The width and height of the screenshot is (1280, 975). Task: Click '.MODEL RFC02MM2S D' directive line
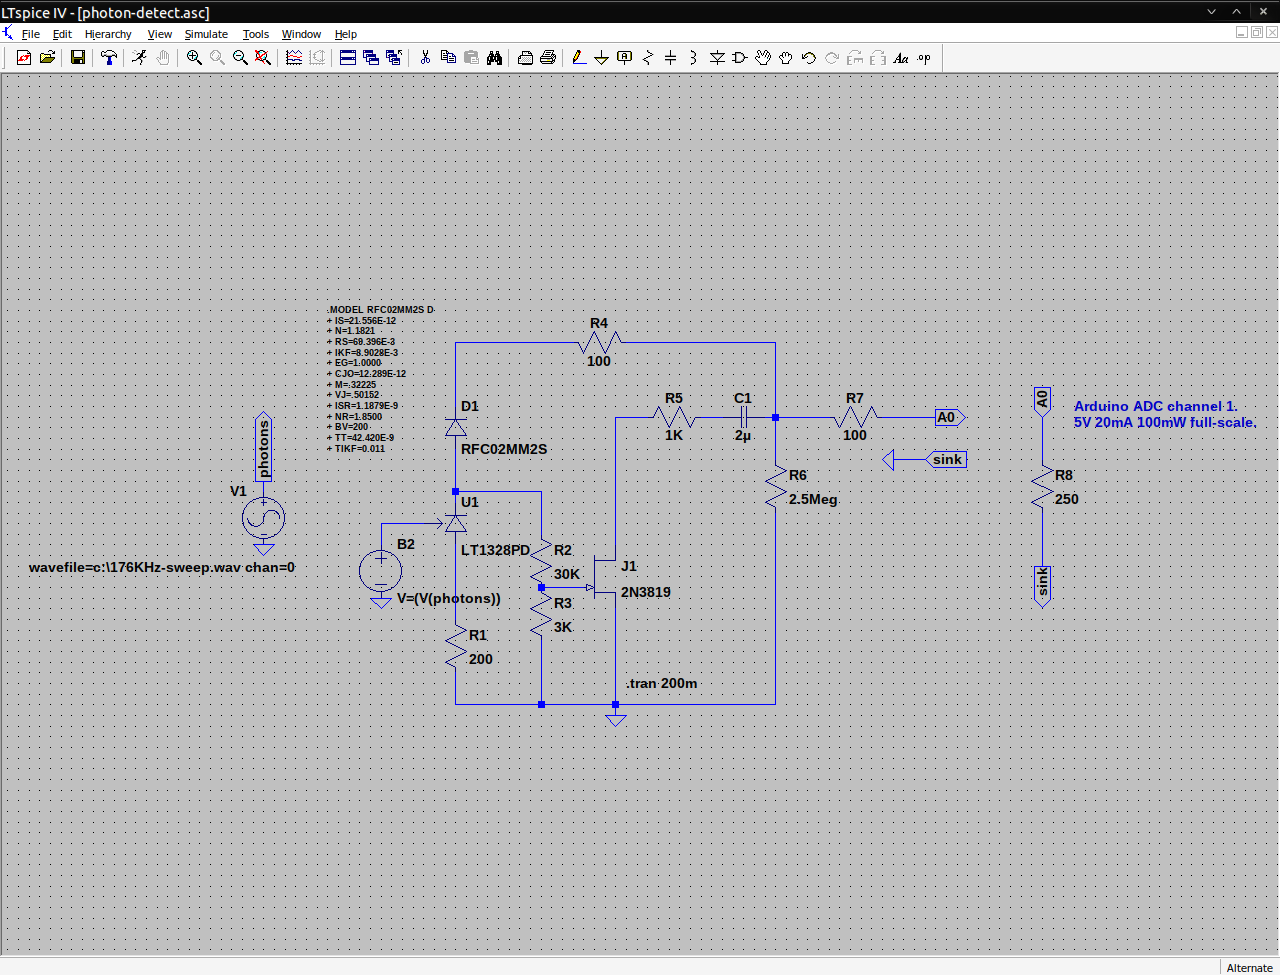point(381,310)
